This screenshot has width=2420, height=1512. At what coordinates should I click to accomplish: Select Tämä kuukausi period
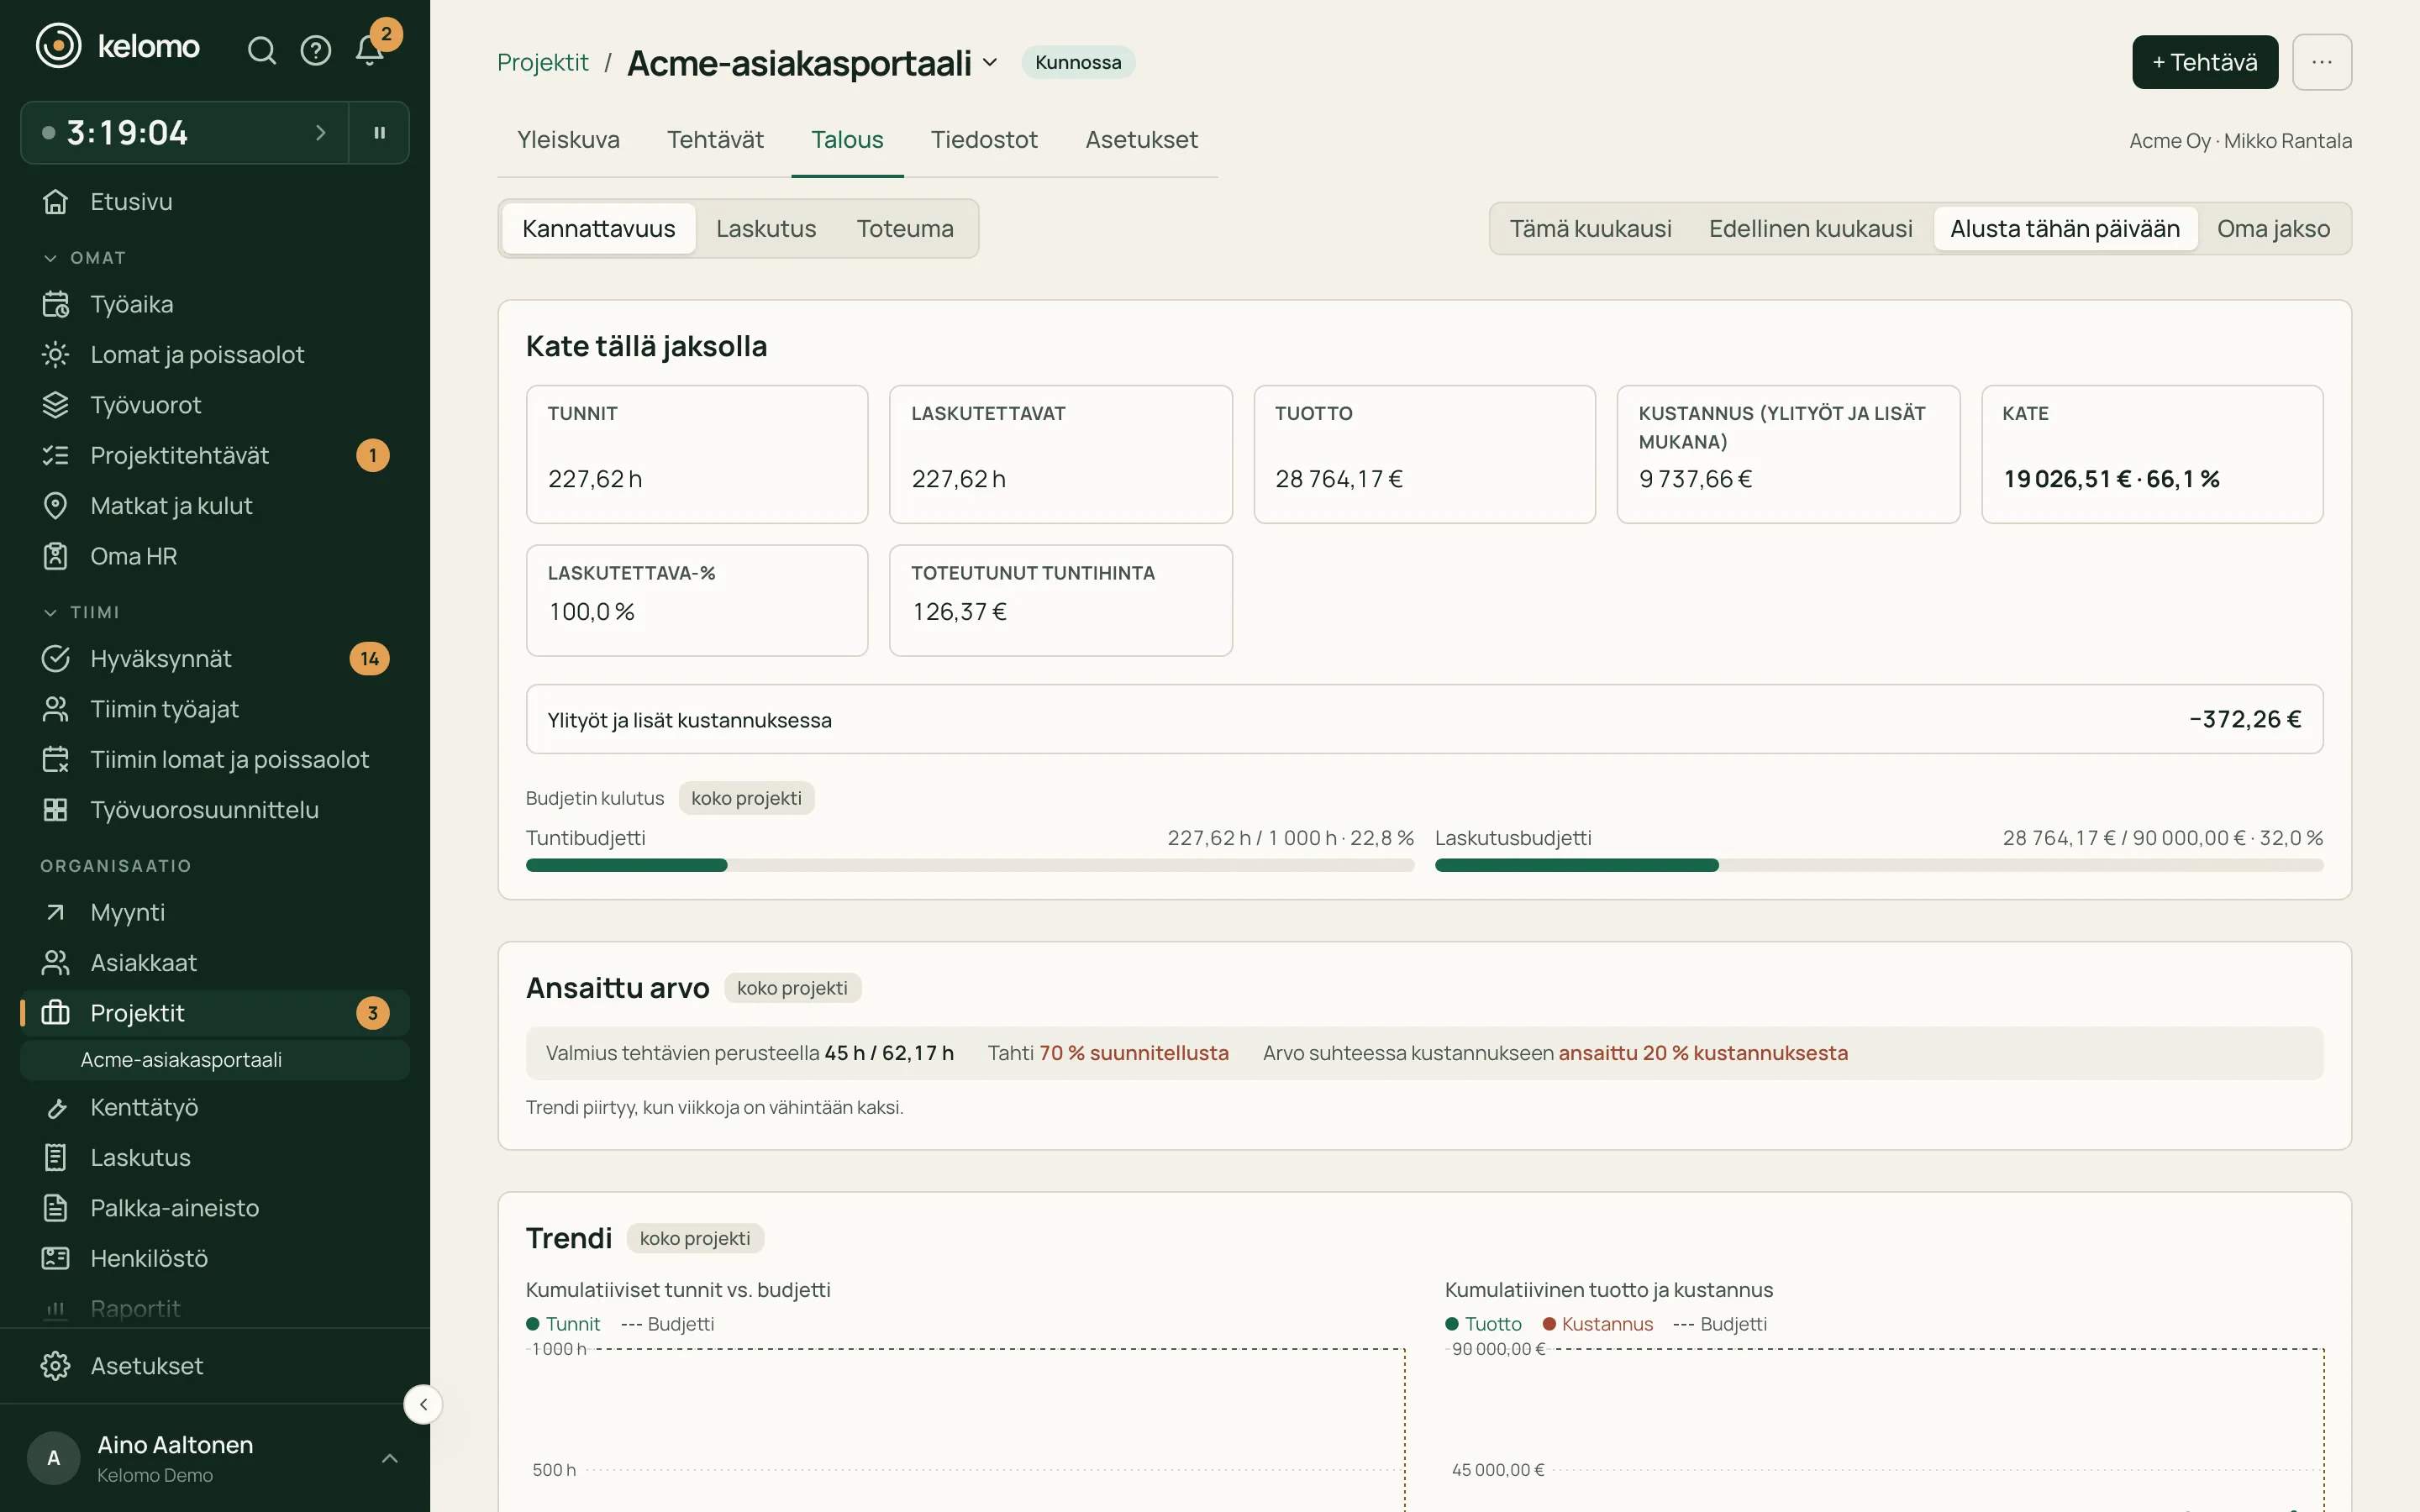1590,228
